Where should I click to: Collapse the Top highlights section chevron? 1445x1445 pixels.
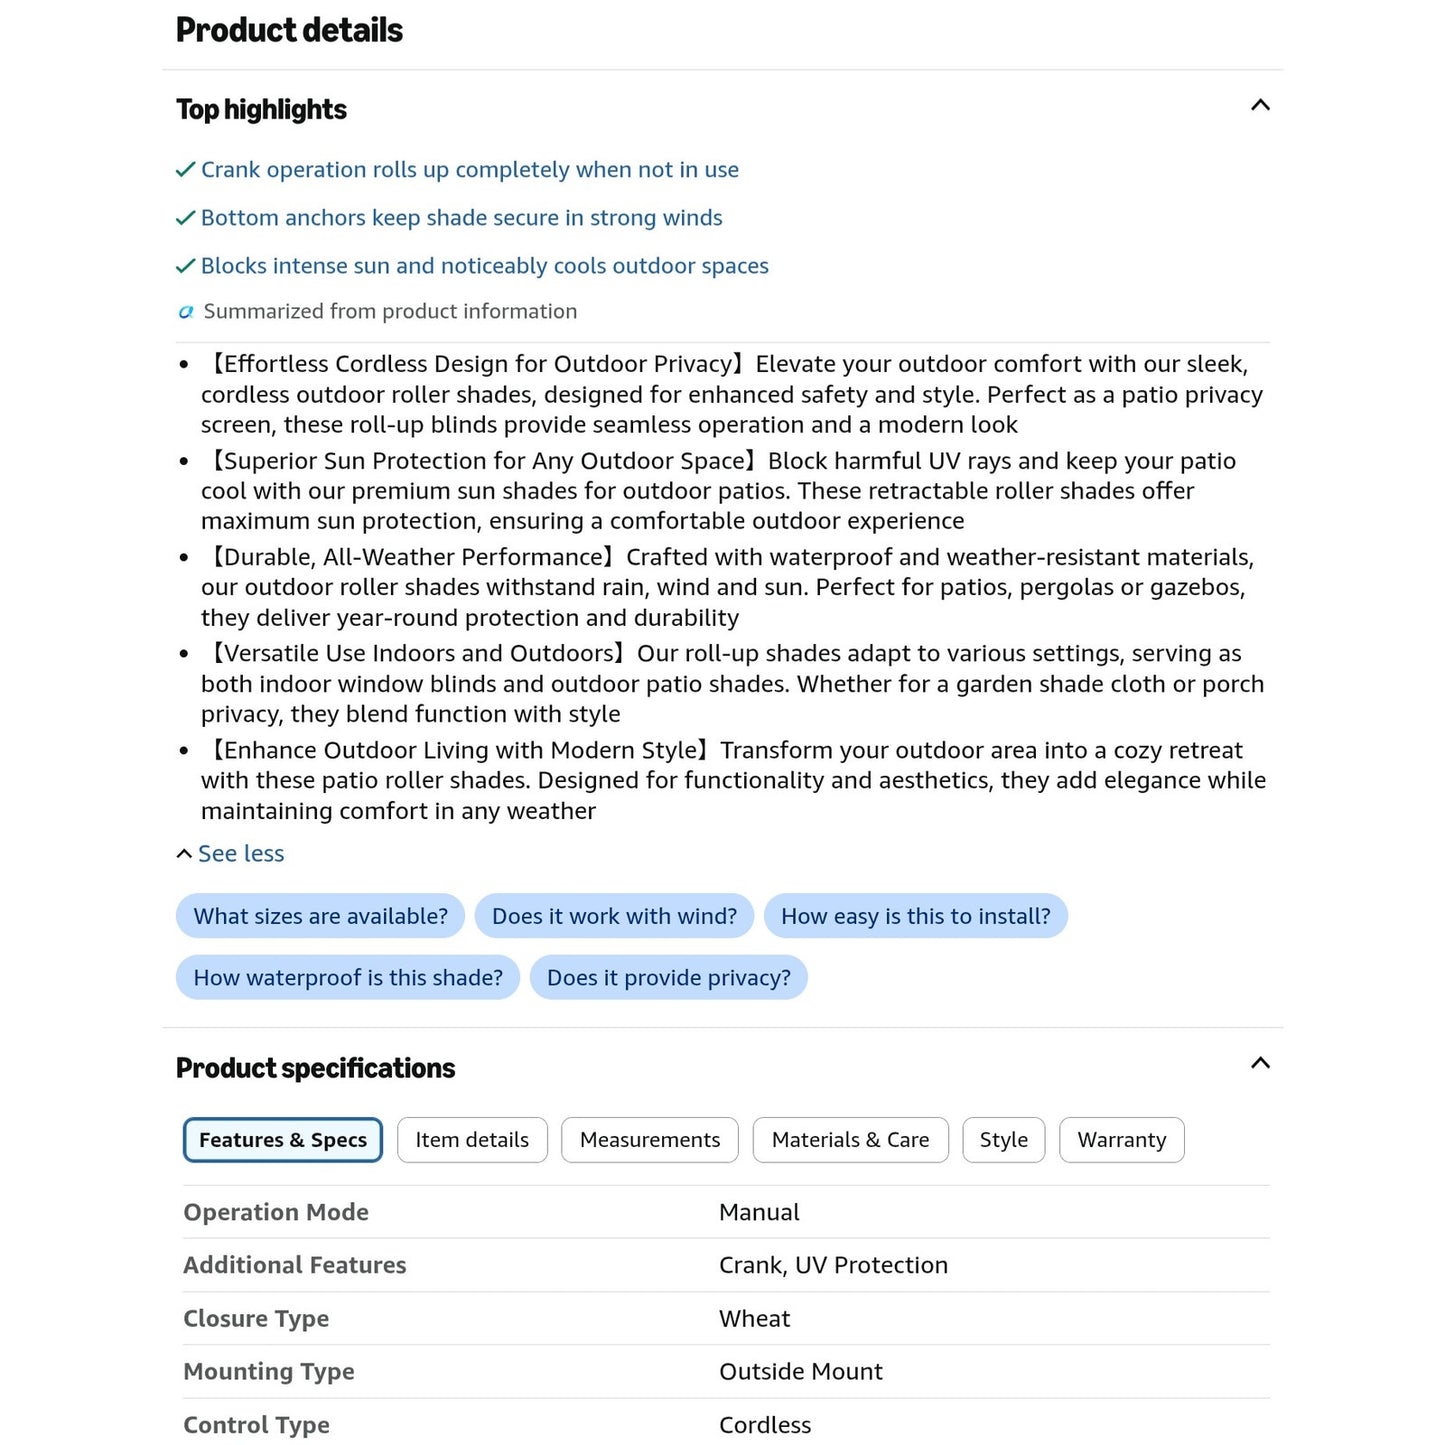(x=1260, y=105)
